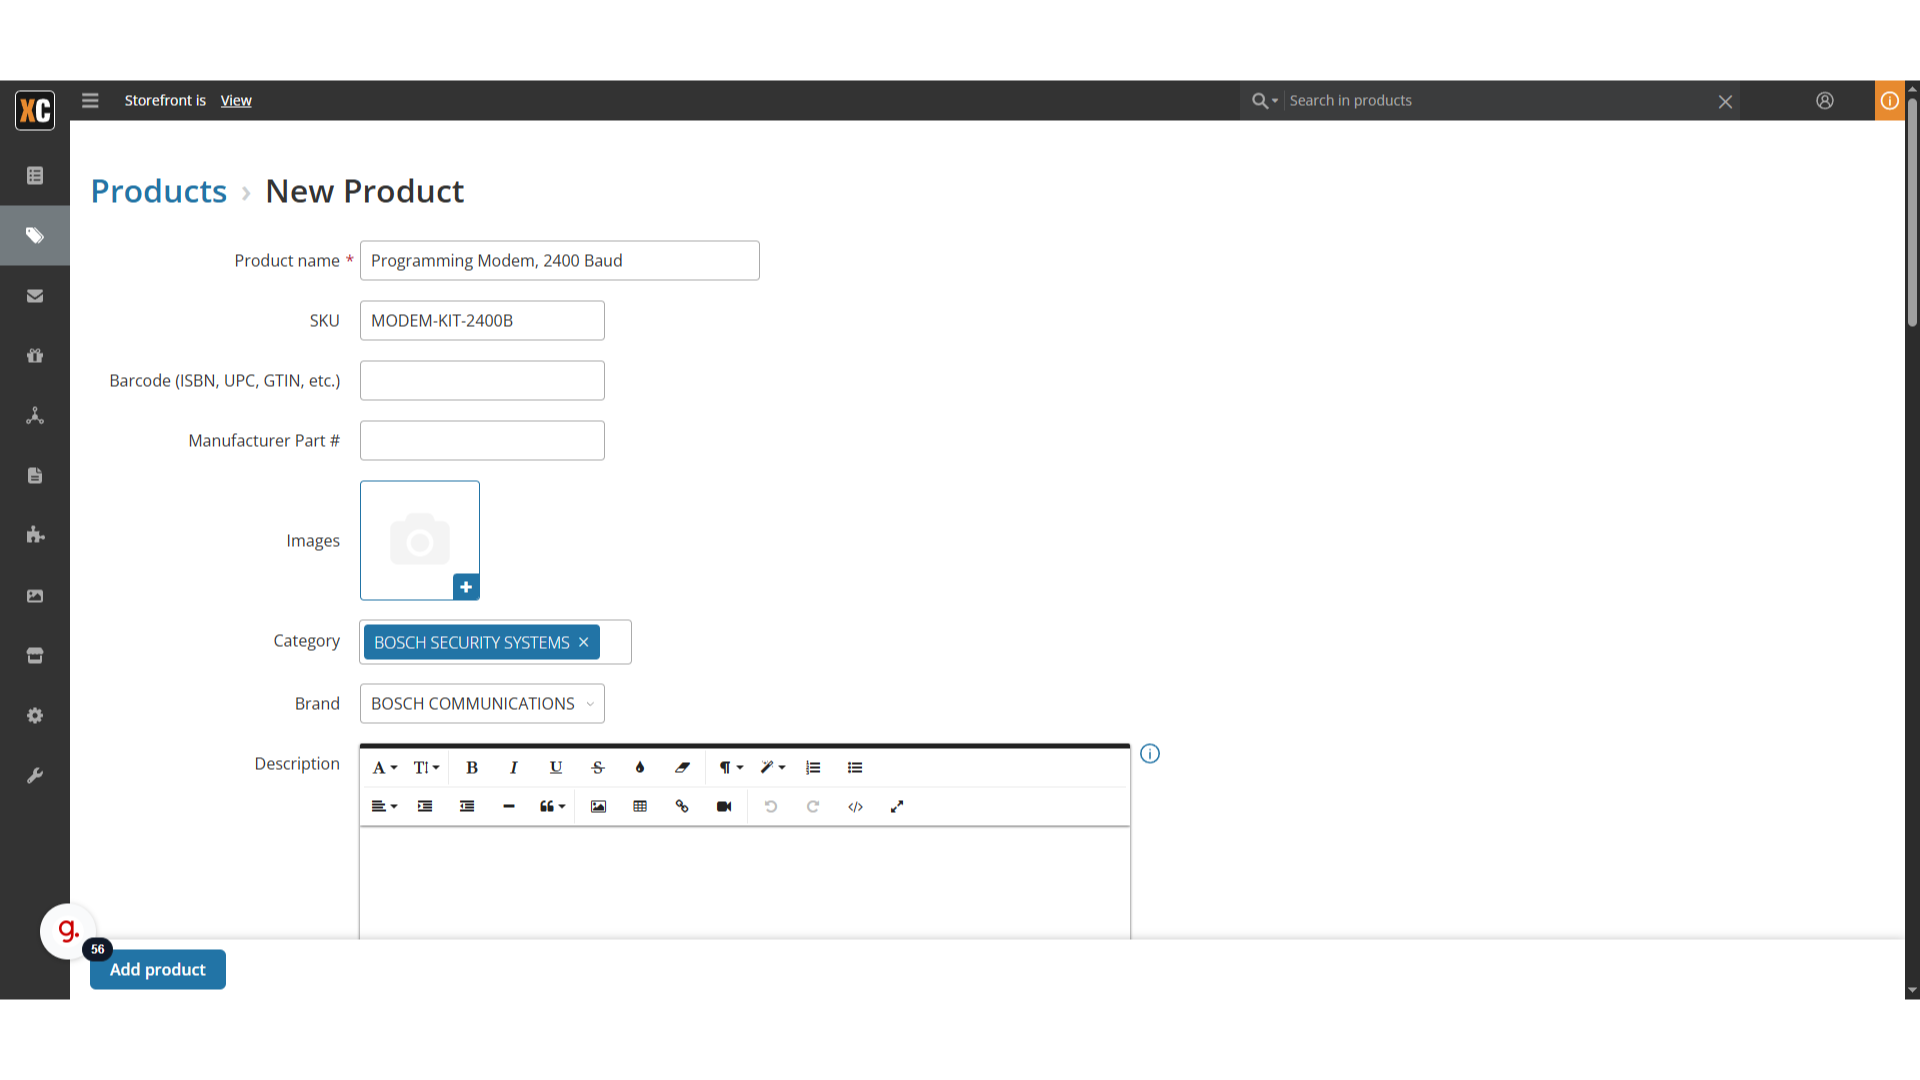
Task: Click the Bold formatting icon
Action: pyautogui.click(x=472, y=768)
